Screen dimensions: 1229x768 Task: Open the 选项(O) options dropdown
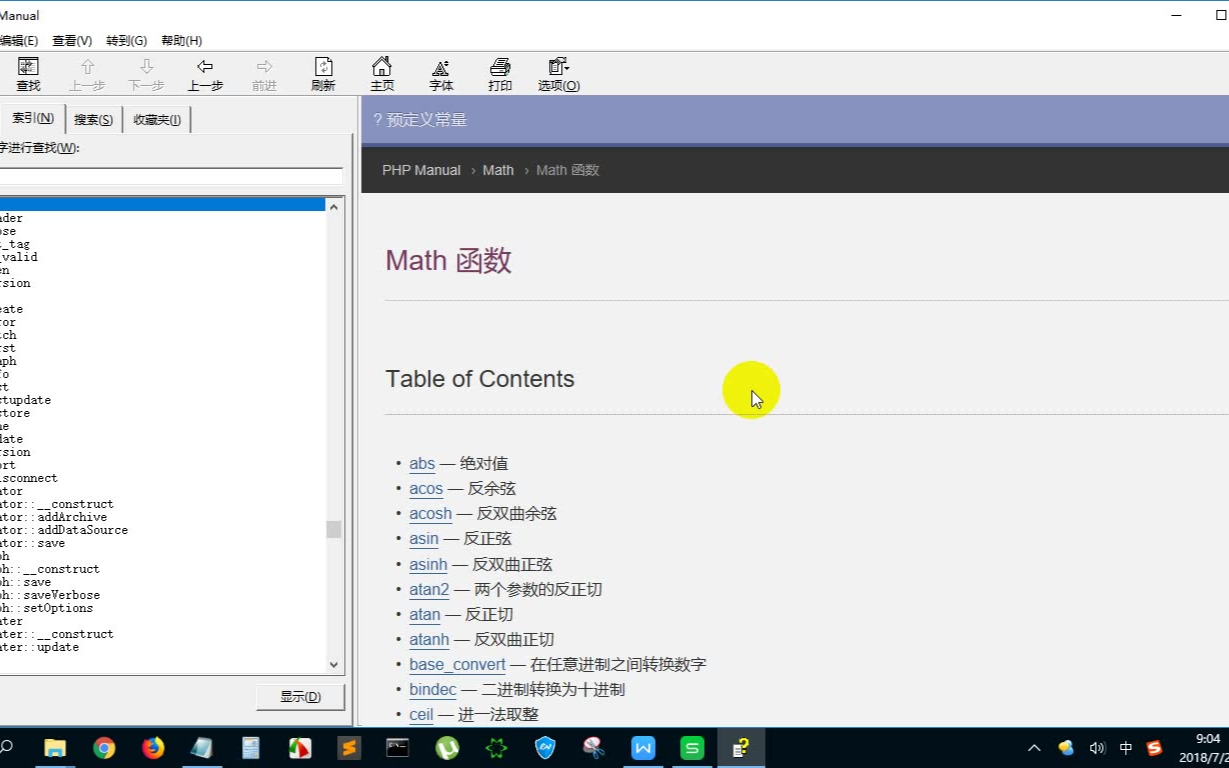558,73
